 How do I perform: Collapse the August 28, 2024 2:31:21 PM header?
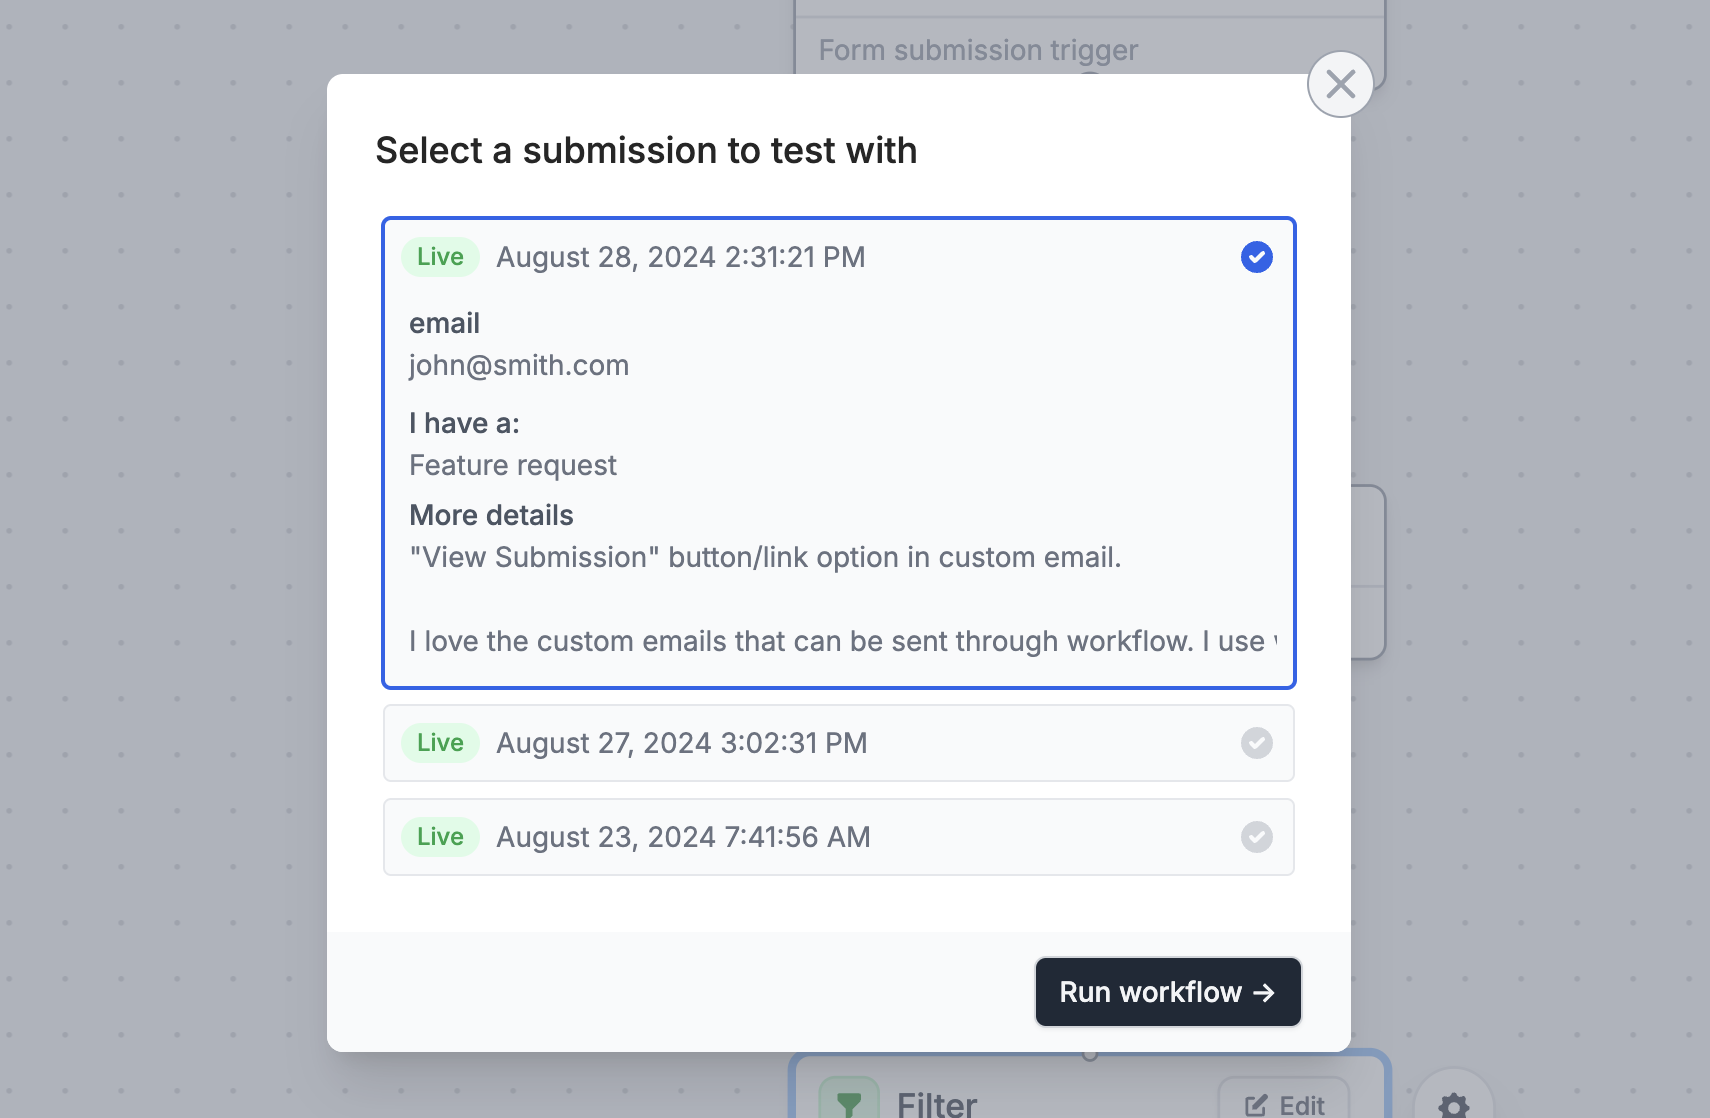[x=839, y=257]
